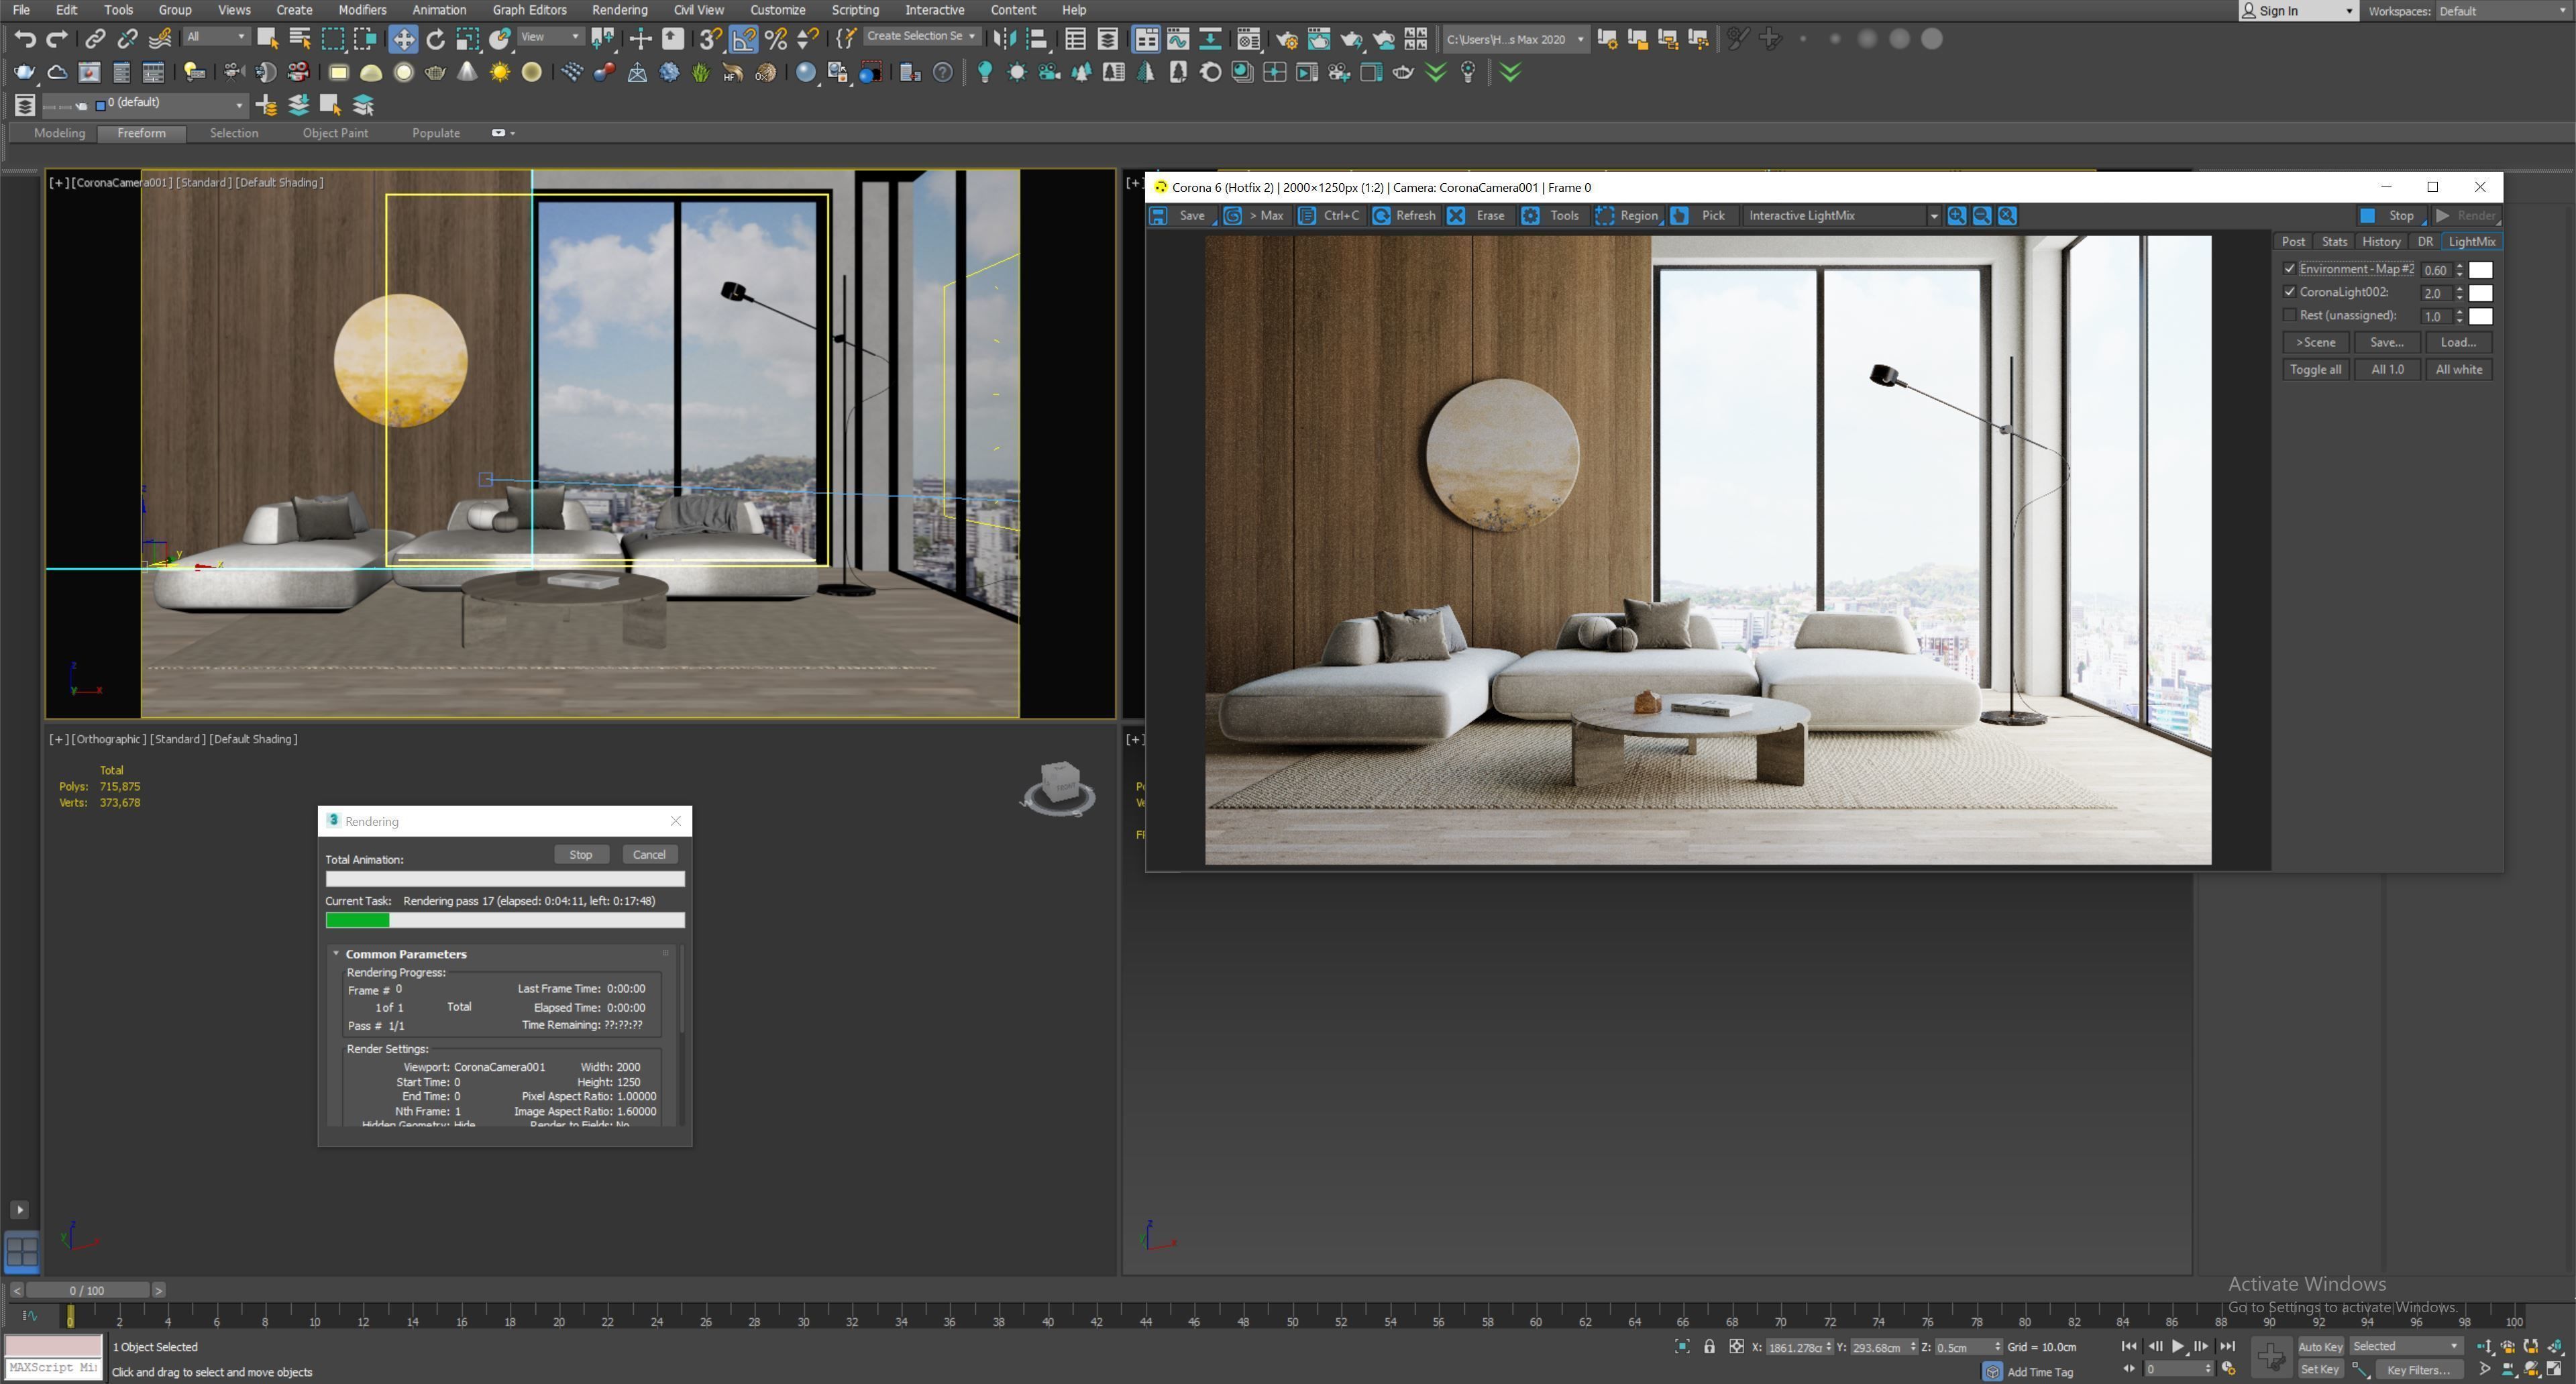Switch to the Post tab
This screenshot has width=2576, height=1384.
(2293, 241)
